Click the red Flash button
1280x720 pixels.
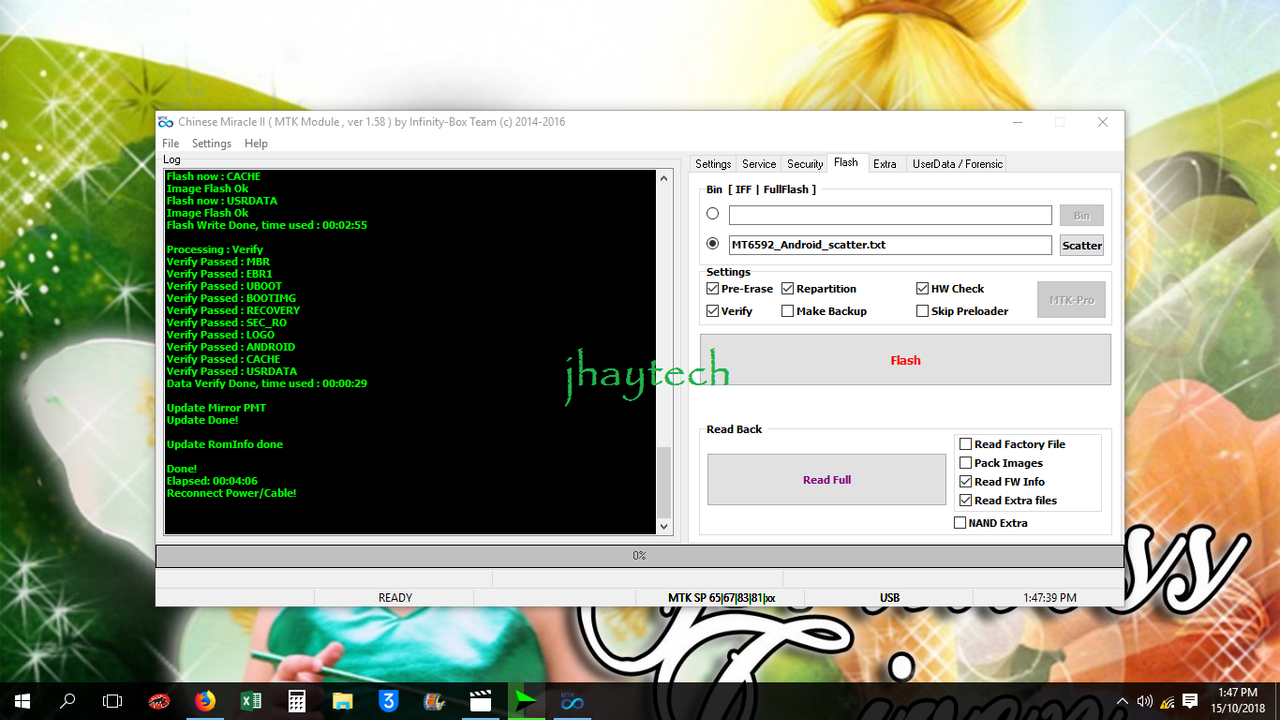point(905,360)
